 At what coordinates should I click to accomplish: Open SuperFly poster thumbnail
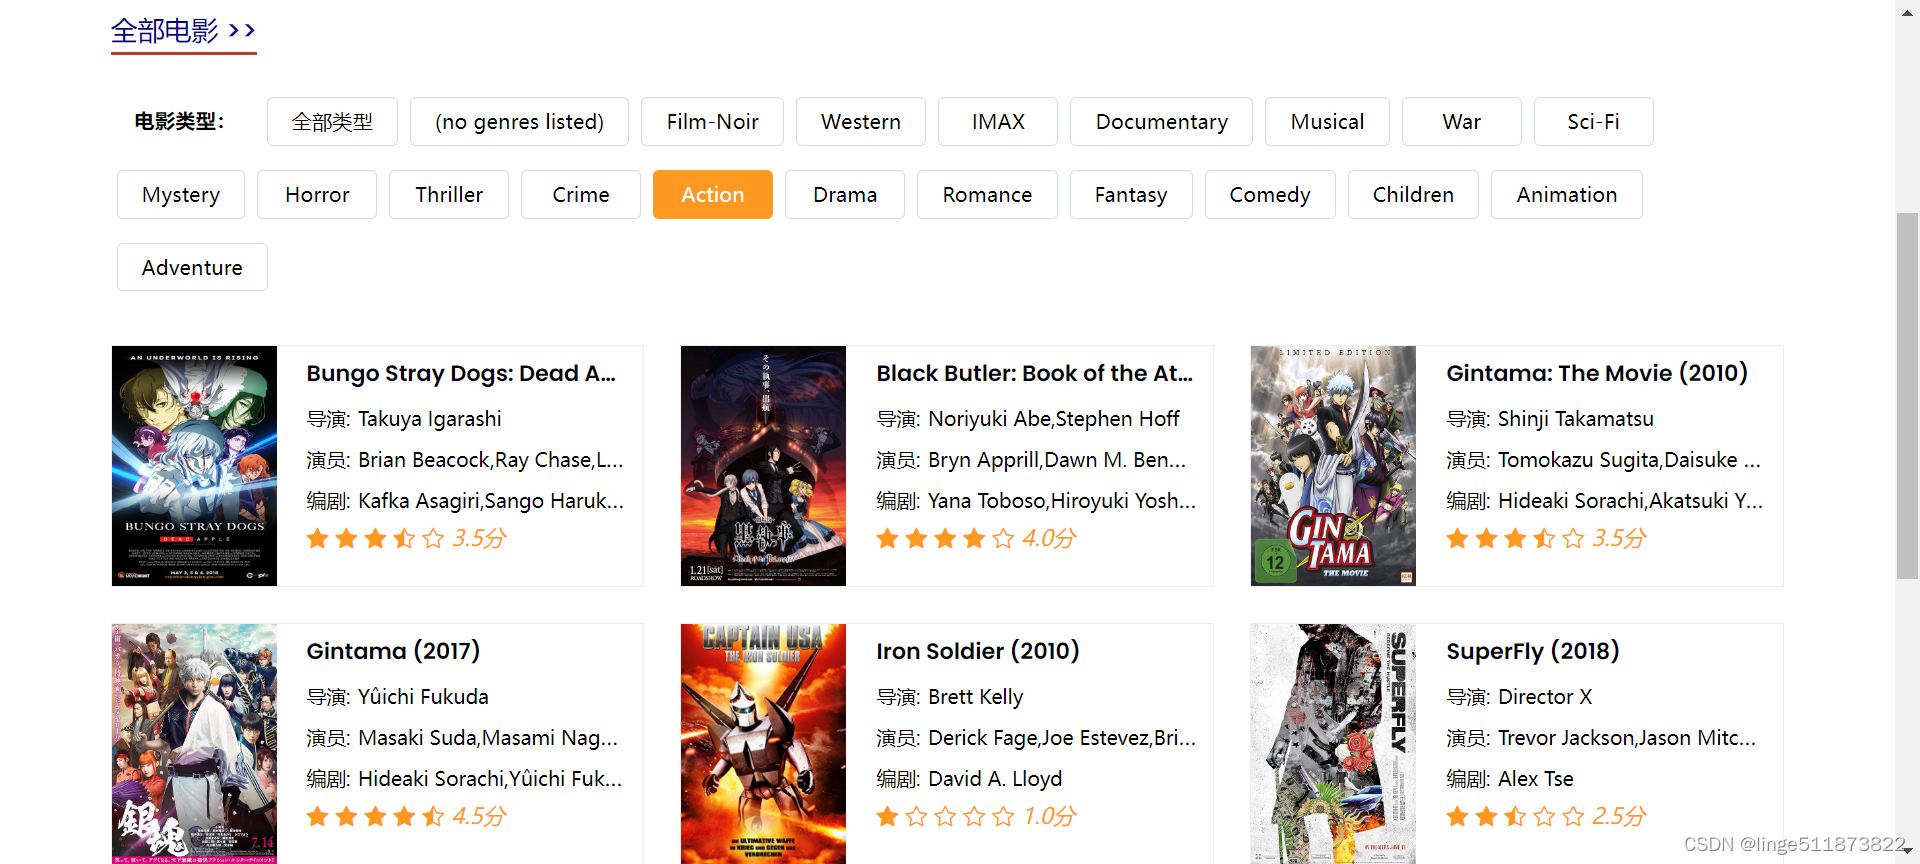[x=1333, y=744]
